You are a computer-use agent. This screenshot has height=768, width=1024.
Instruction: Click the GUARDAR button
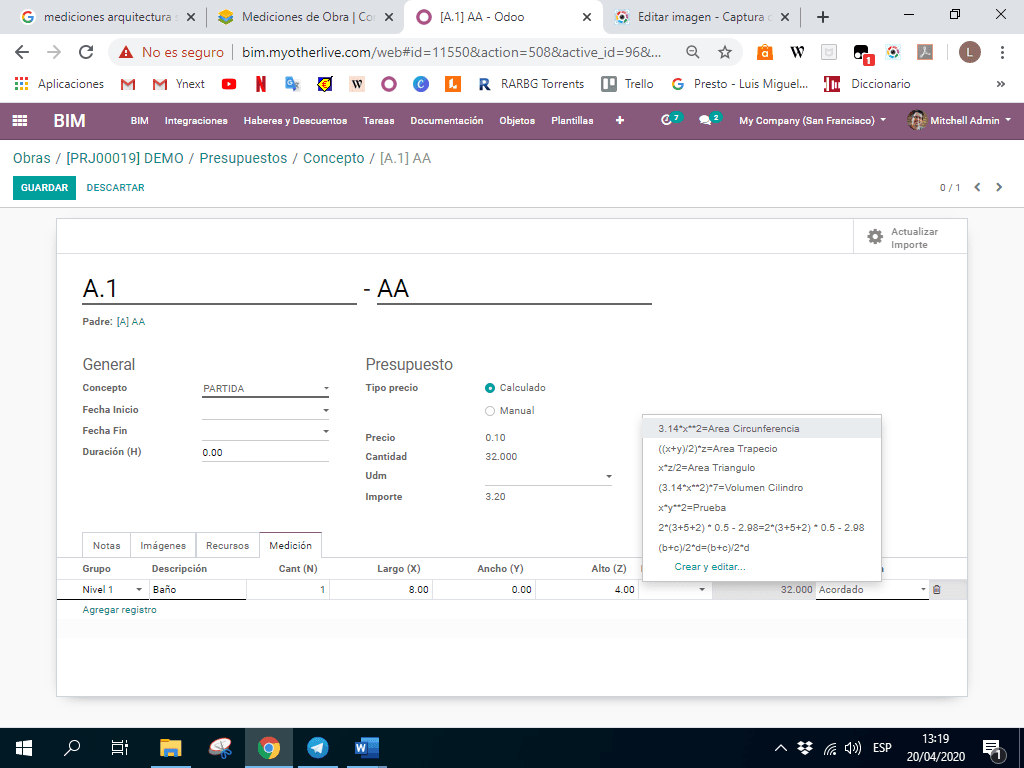[44, 187]
